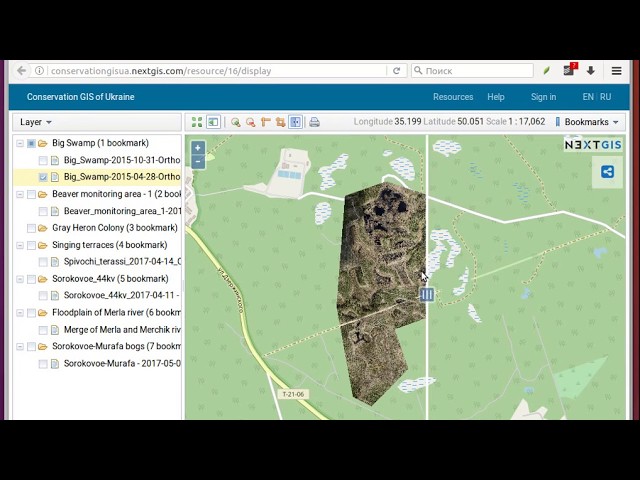This screenshot has height=480, width=640.
Task: Click the extension icon with red badge
Action: click(570, 70)
